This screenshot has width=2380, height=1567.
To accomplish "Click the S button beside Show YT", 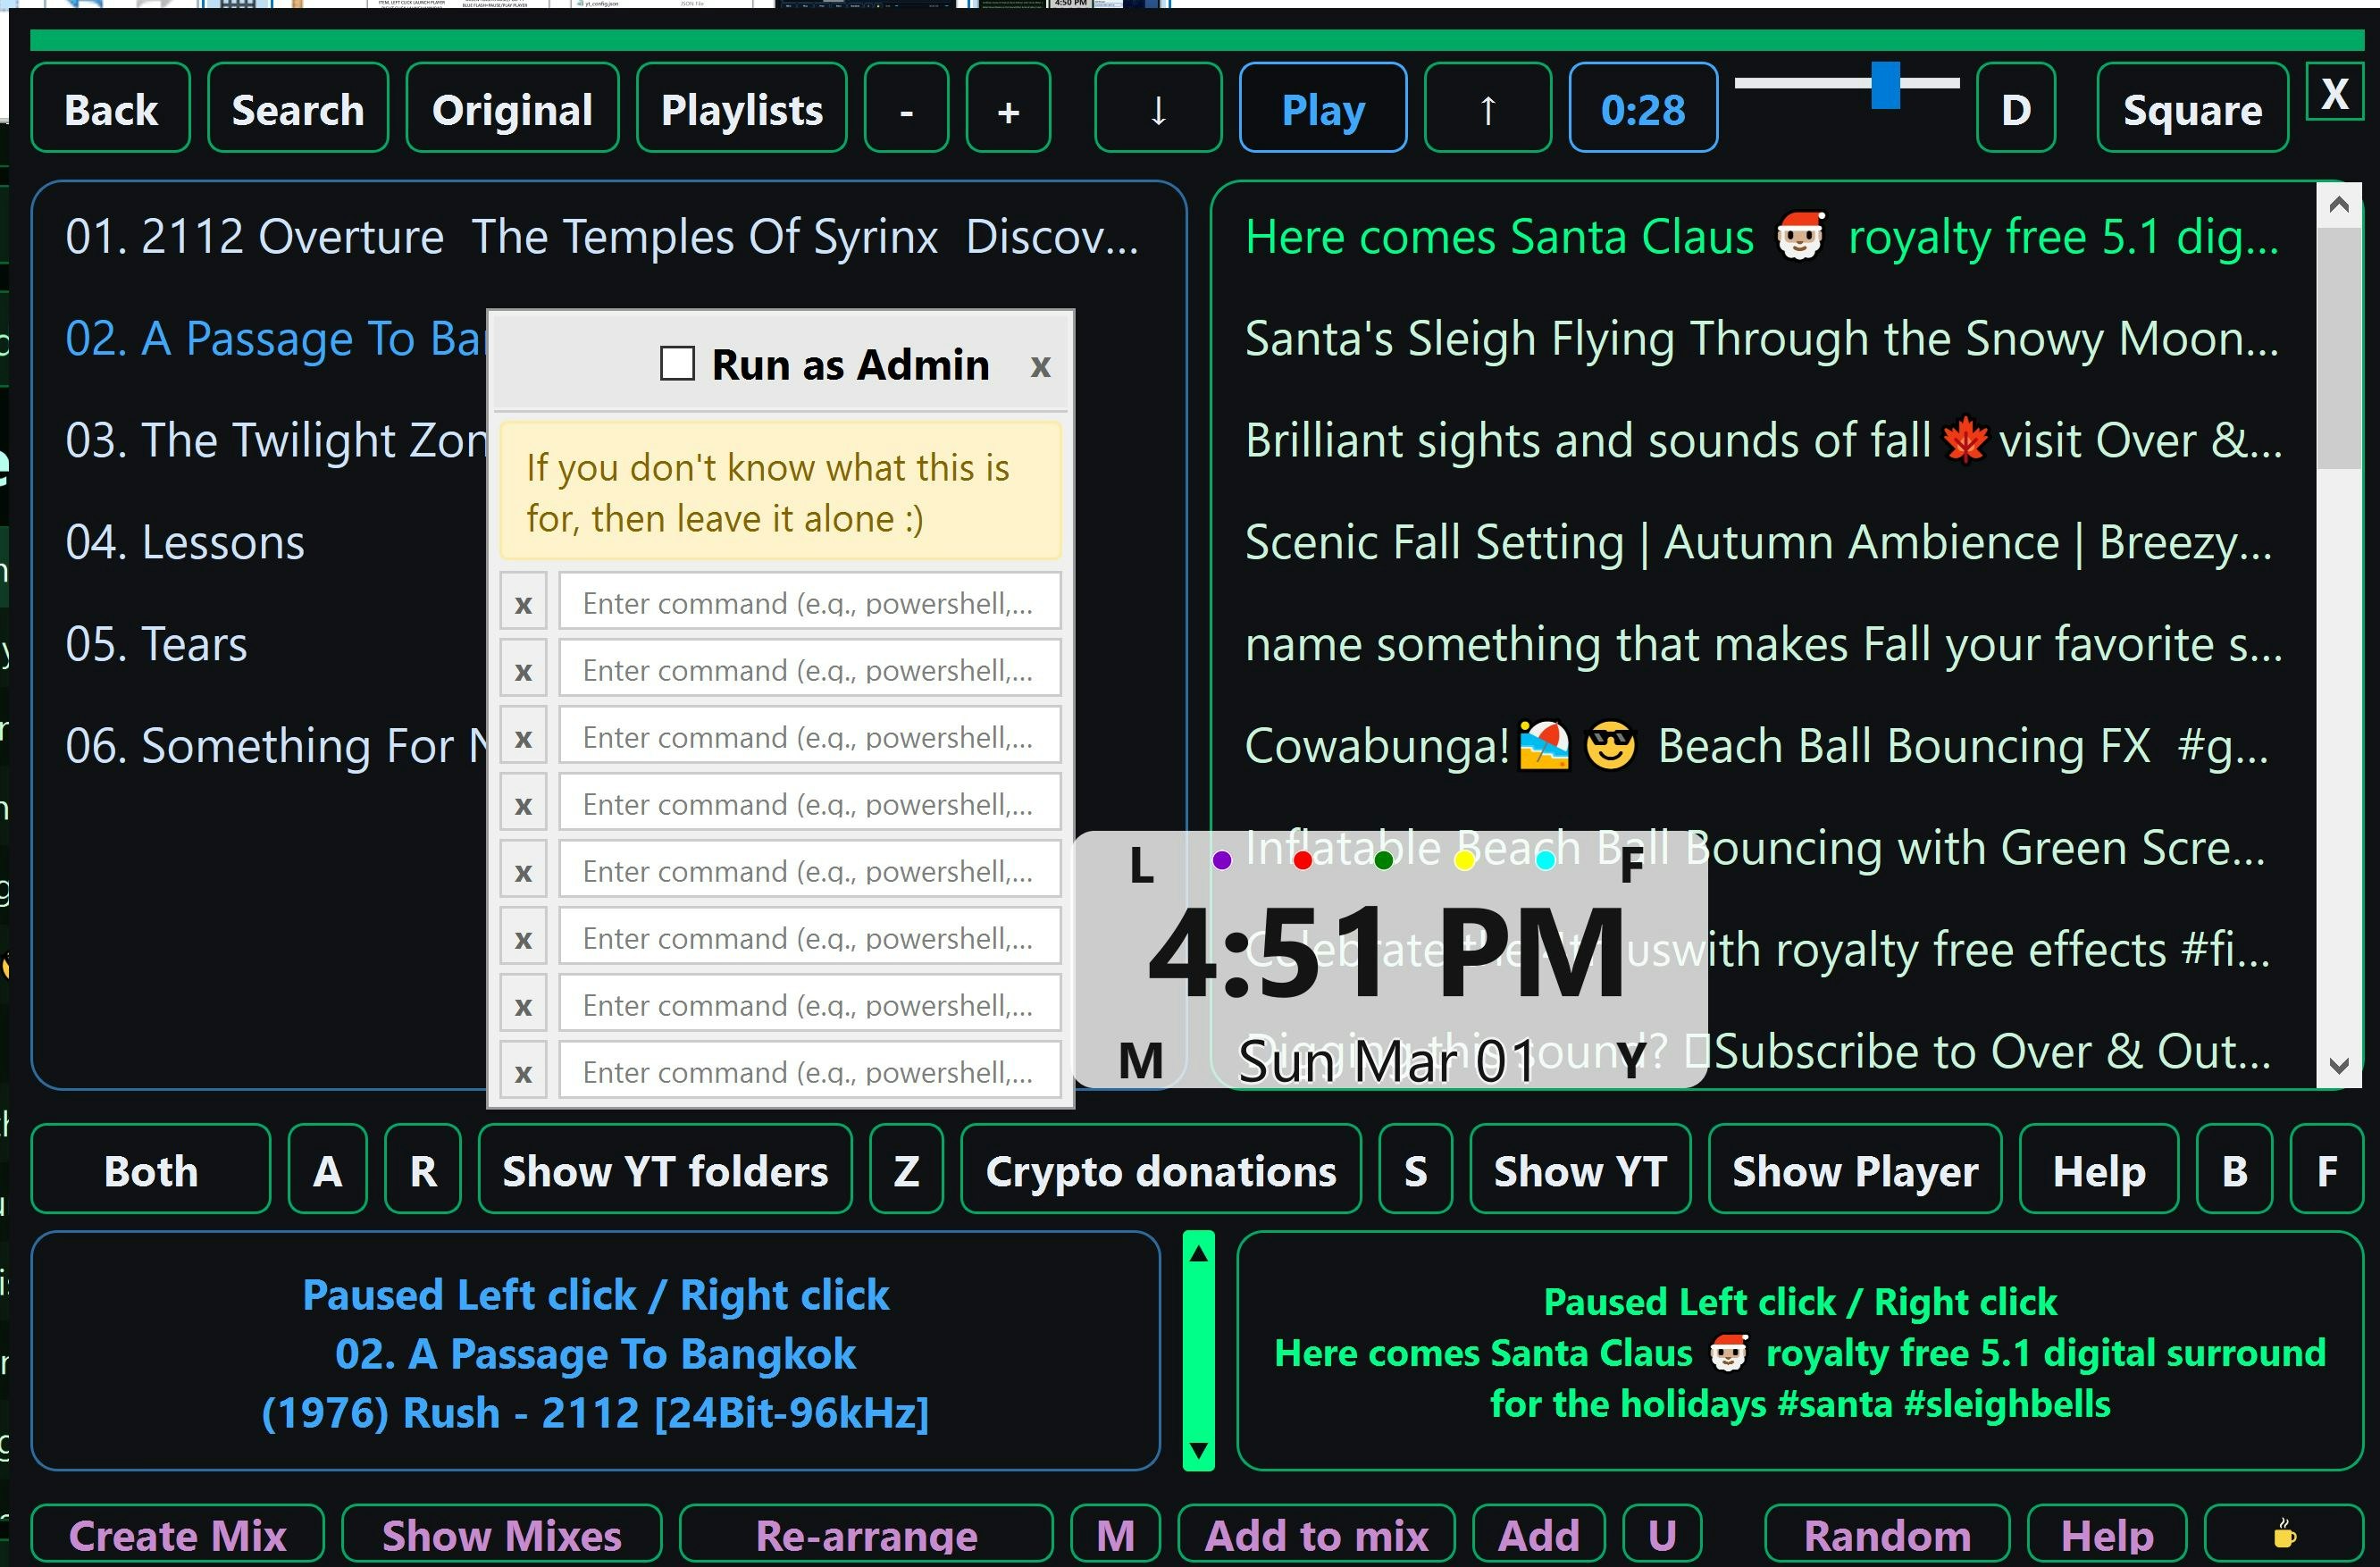I will (1415, 1170).
